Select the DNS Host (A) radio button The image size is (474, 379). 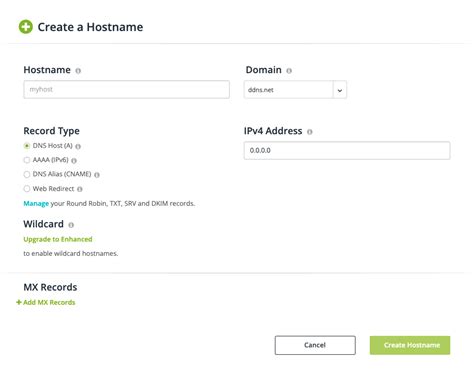pyautogui.click(x=27, y=146)
